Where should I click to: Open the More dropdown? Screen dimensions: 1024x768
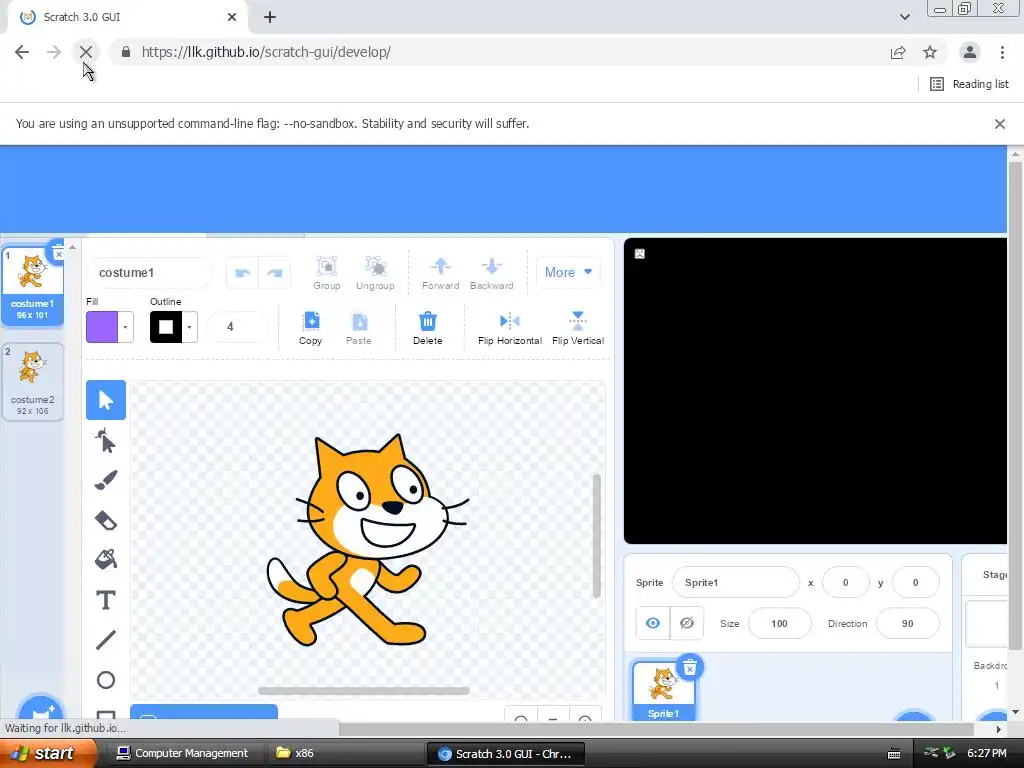pyautogui.click(x=568, y=272)
